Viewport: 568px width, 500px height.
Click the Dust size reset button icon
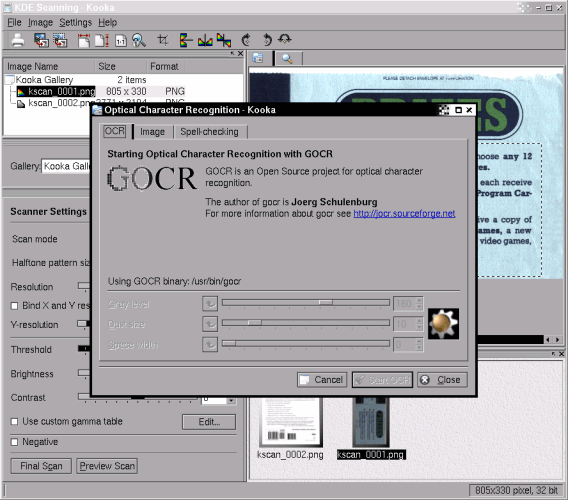click(x=210, y=324)
